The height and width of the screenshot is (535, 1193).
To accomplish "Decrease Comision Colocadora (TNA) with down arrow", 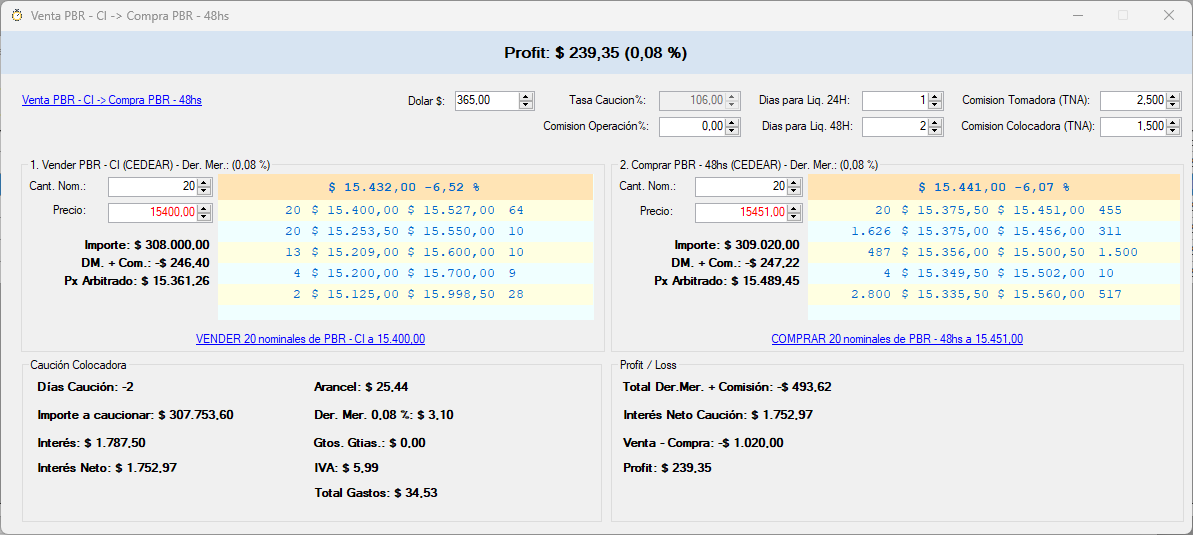I will coord(1174,132).
